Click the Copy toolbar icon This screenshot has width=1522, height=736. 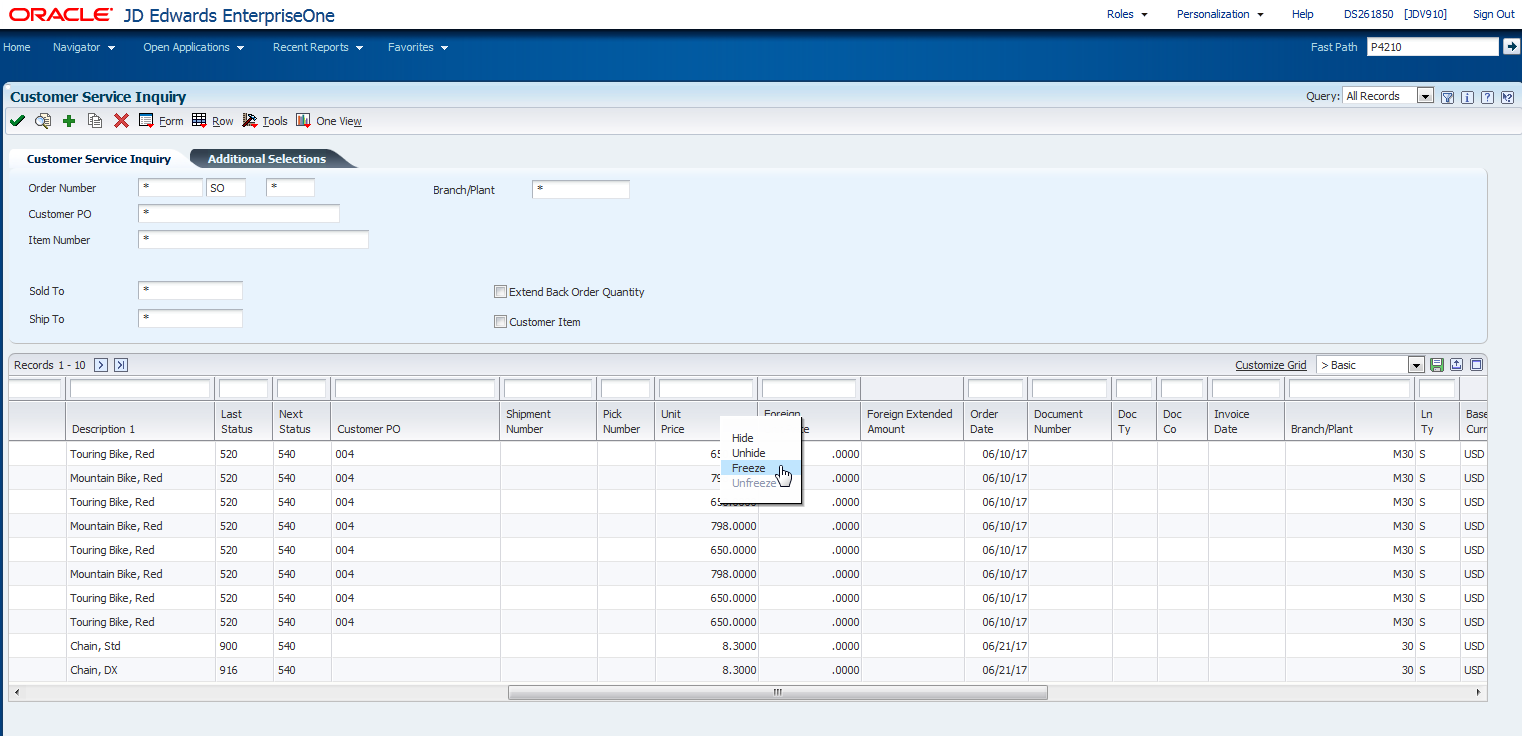tap(95, 121)
